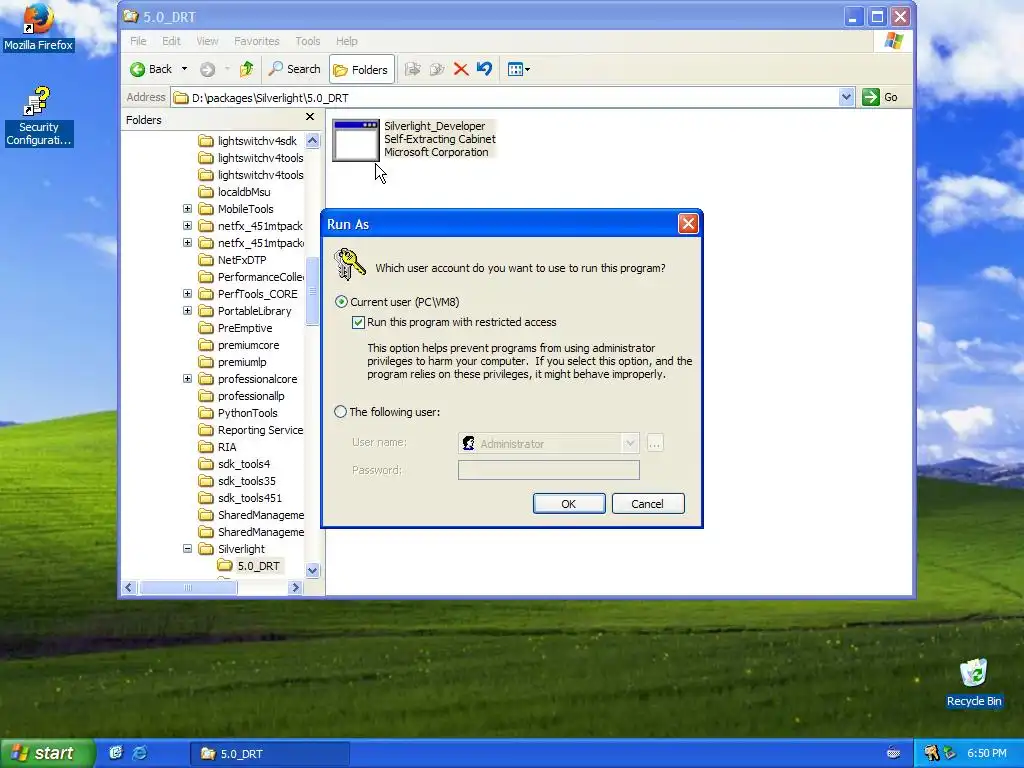Launch Internet Explorer from quick launch
The height and width of the screenshot is (768, 1024).
tap(140, 754)
